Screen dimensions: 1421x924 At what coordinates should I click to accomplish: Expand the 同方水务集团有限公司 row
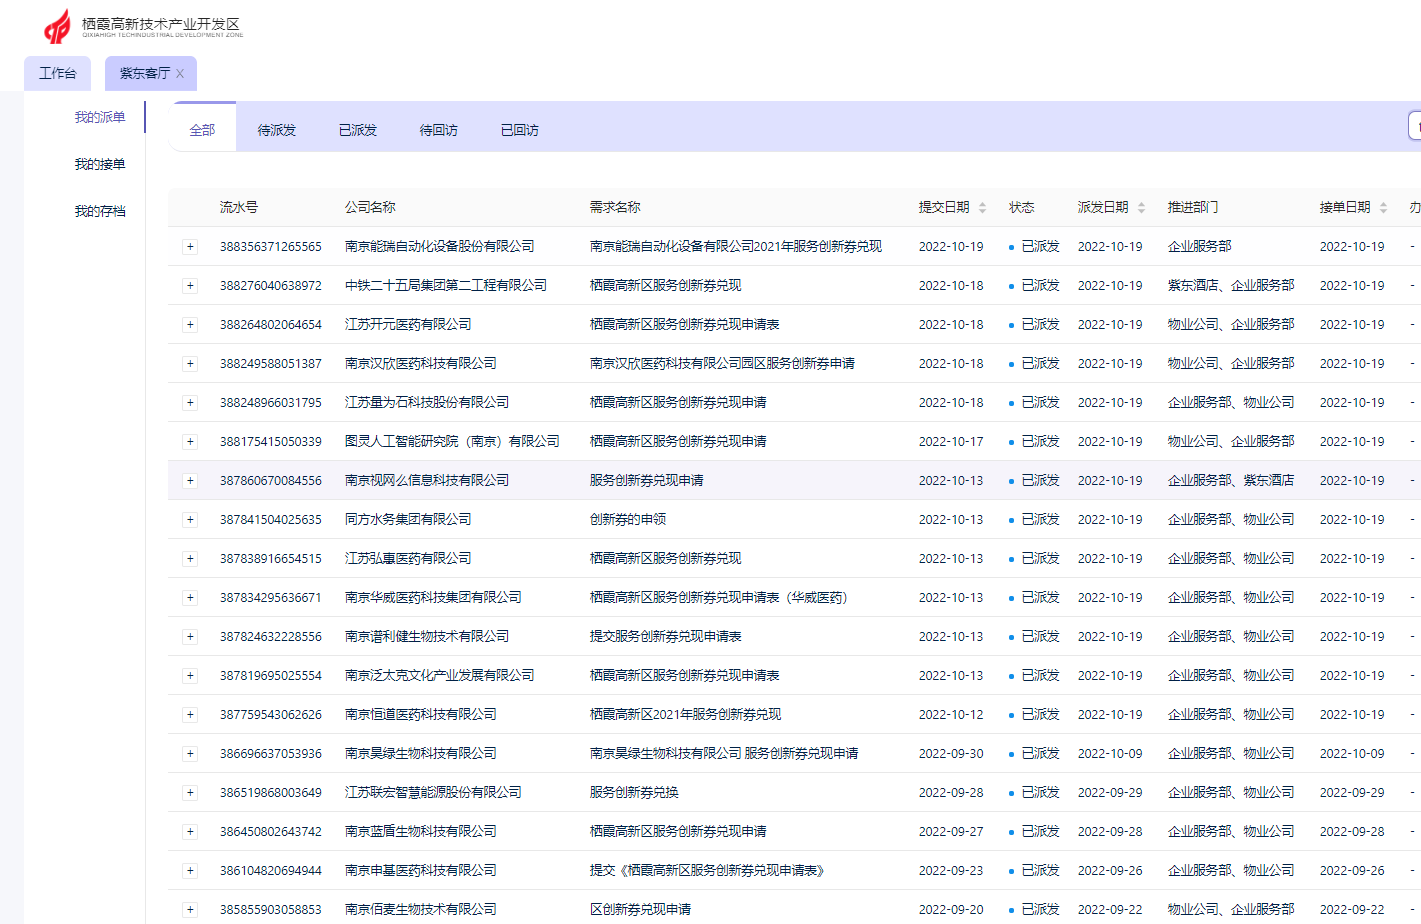[x=190, y=520]
